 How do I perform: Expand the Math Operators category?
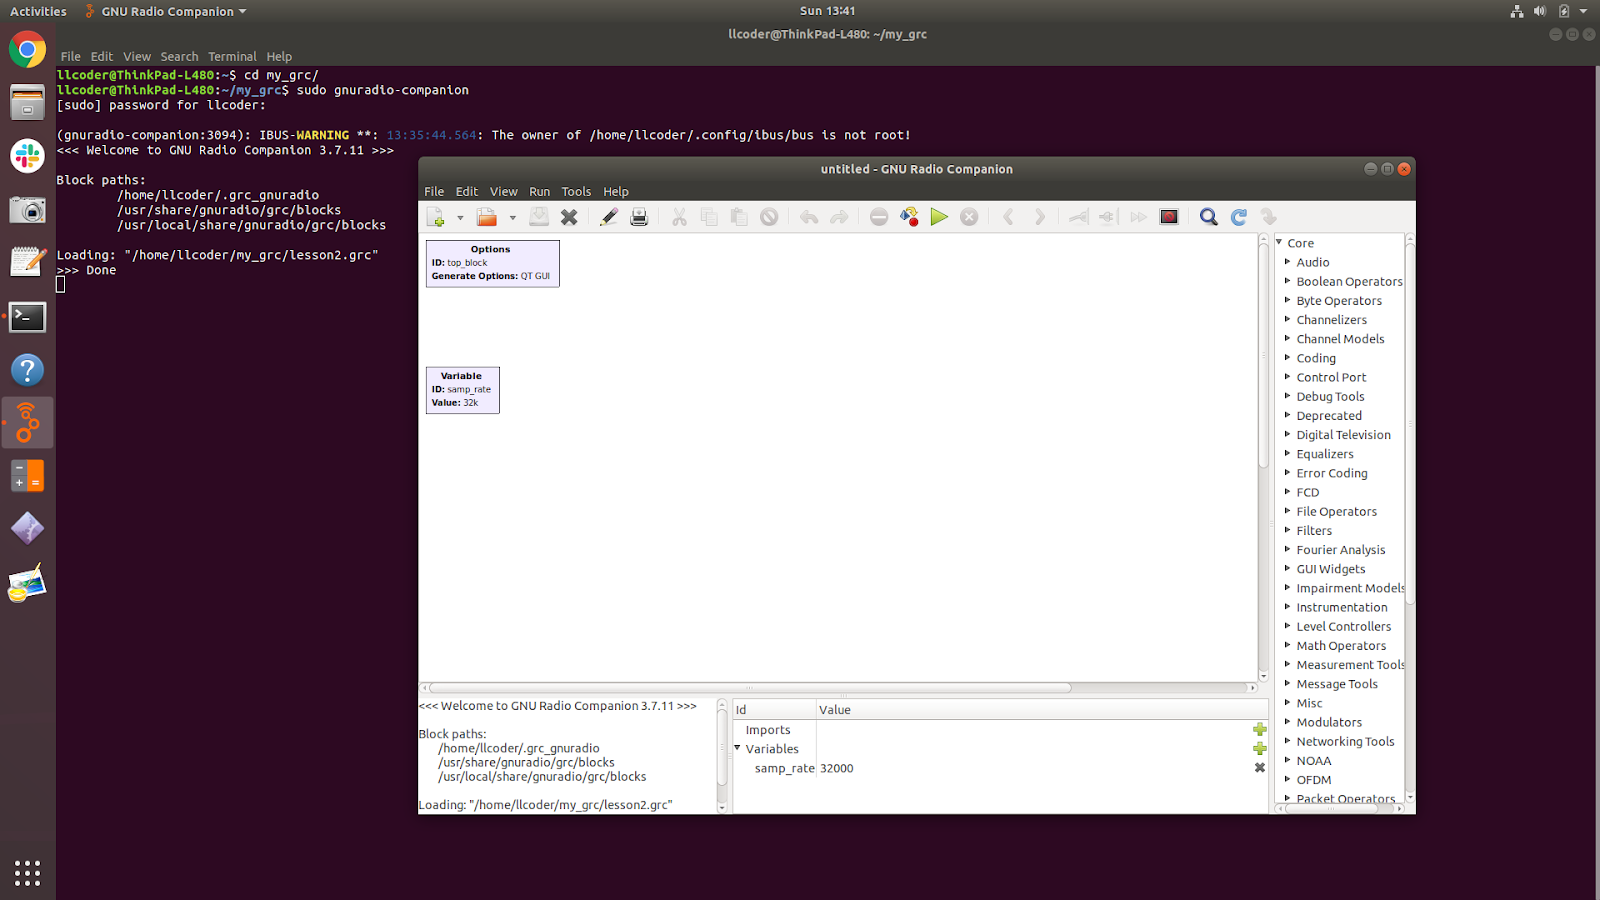[1288, 646]
